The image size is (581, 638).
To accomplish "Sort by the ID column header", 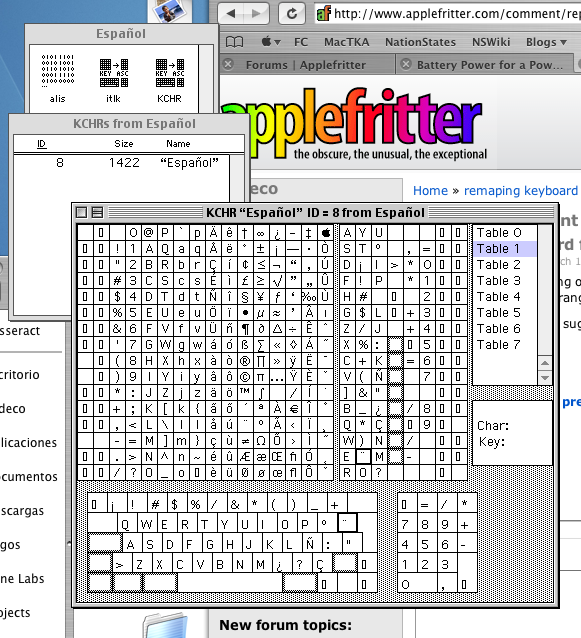I will [x=42, y=144].
